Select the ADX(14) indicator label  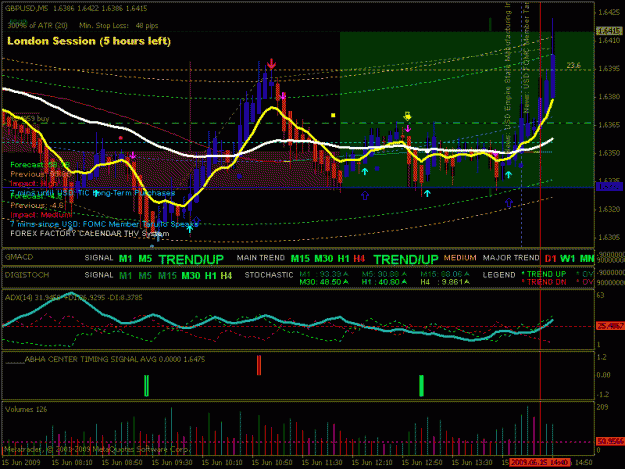[x=73, y=297]
